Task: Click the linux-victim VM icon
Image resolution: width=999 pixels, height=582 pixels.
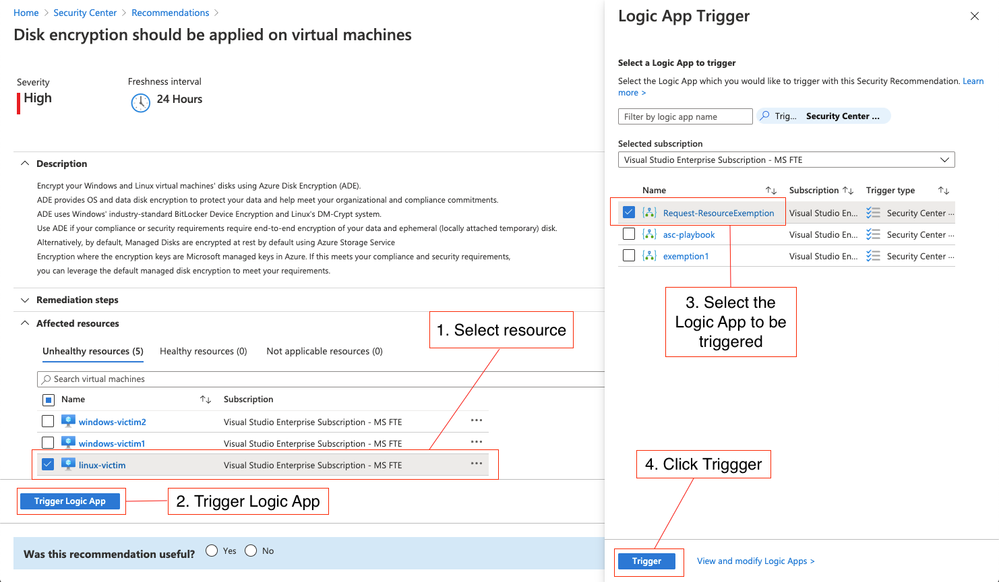Action: pos(68,464)
